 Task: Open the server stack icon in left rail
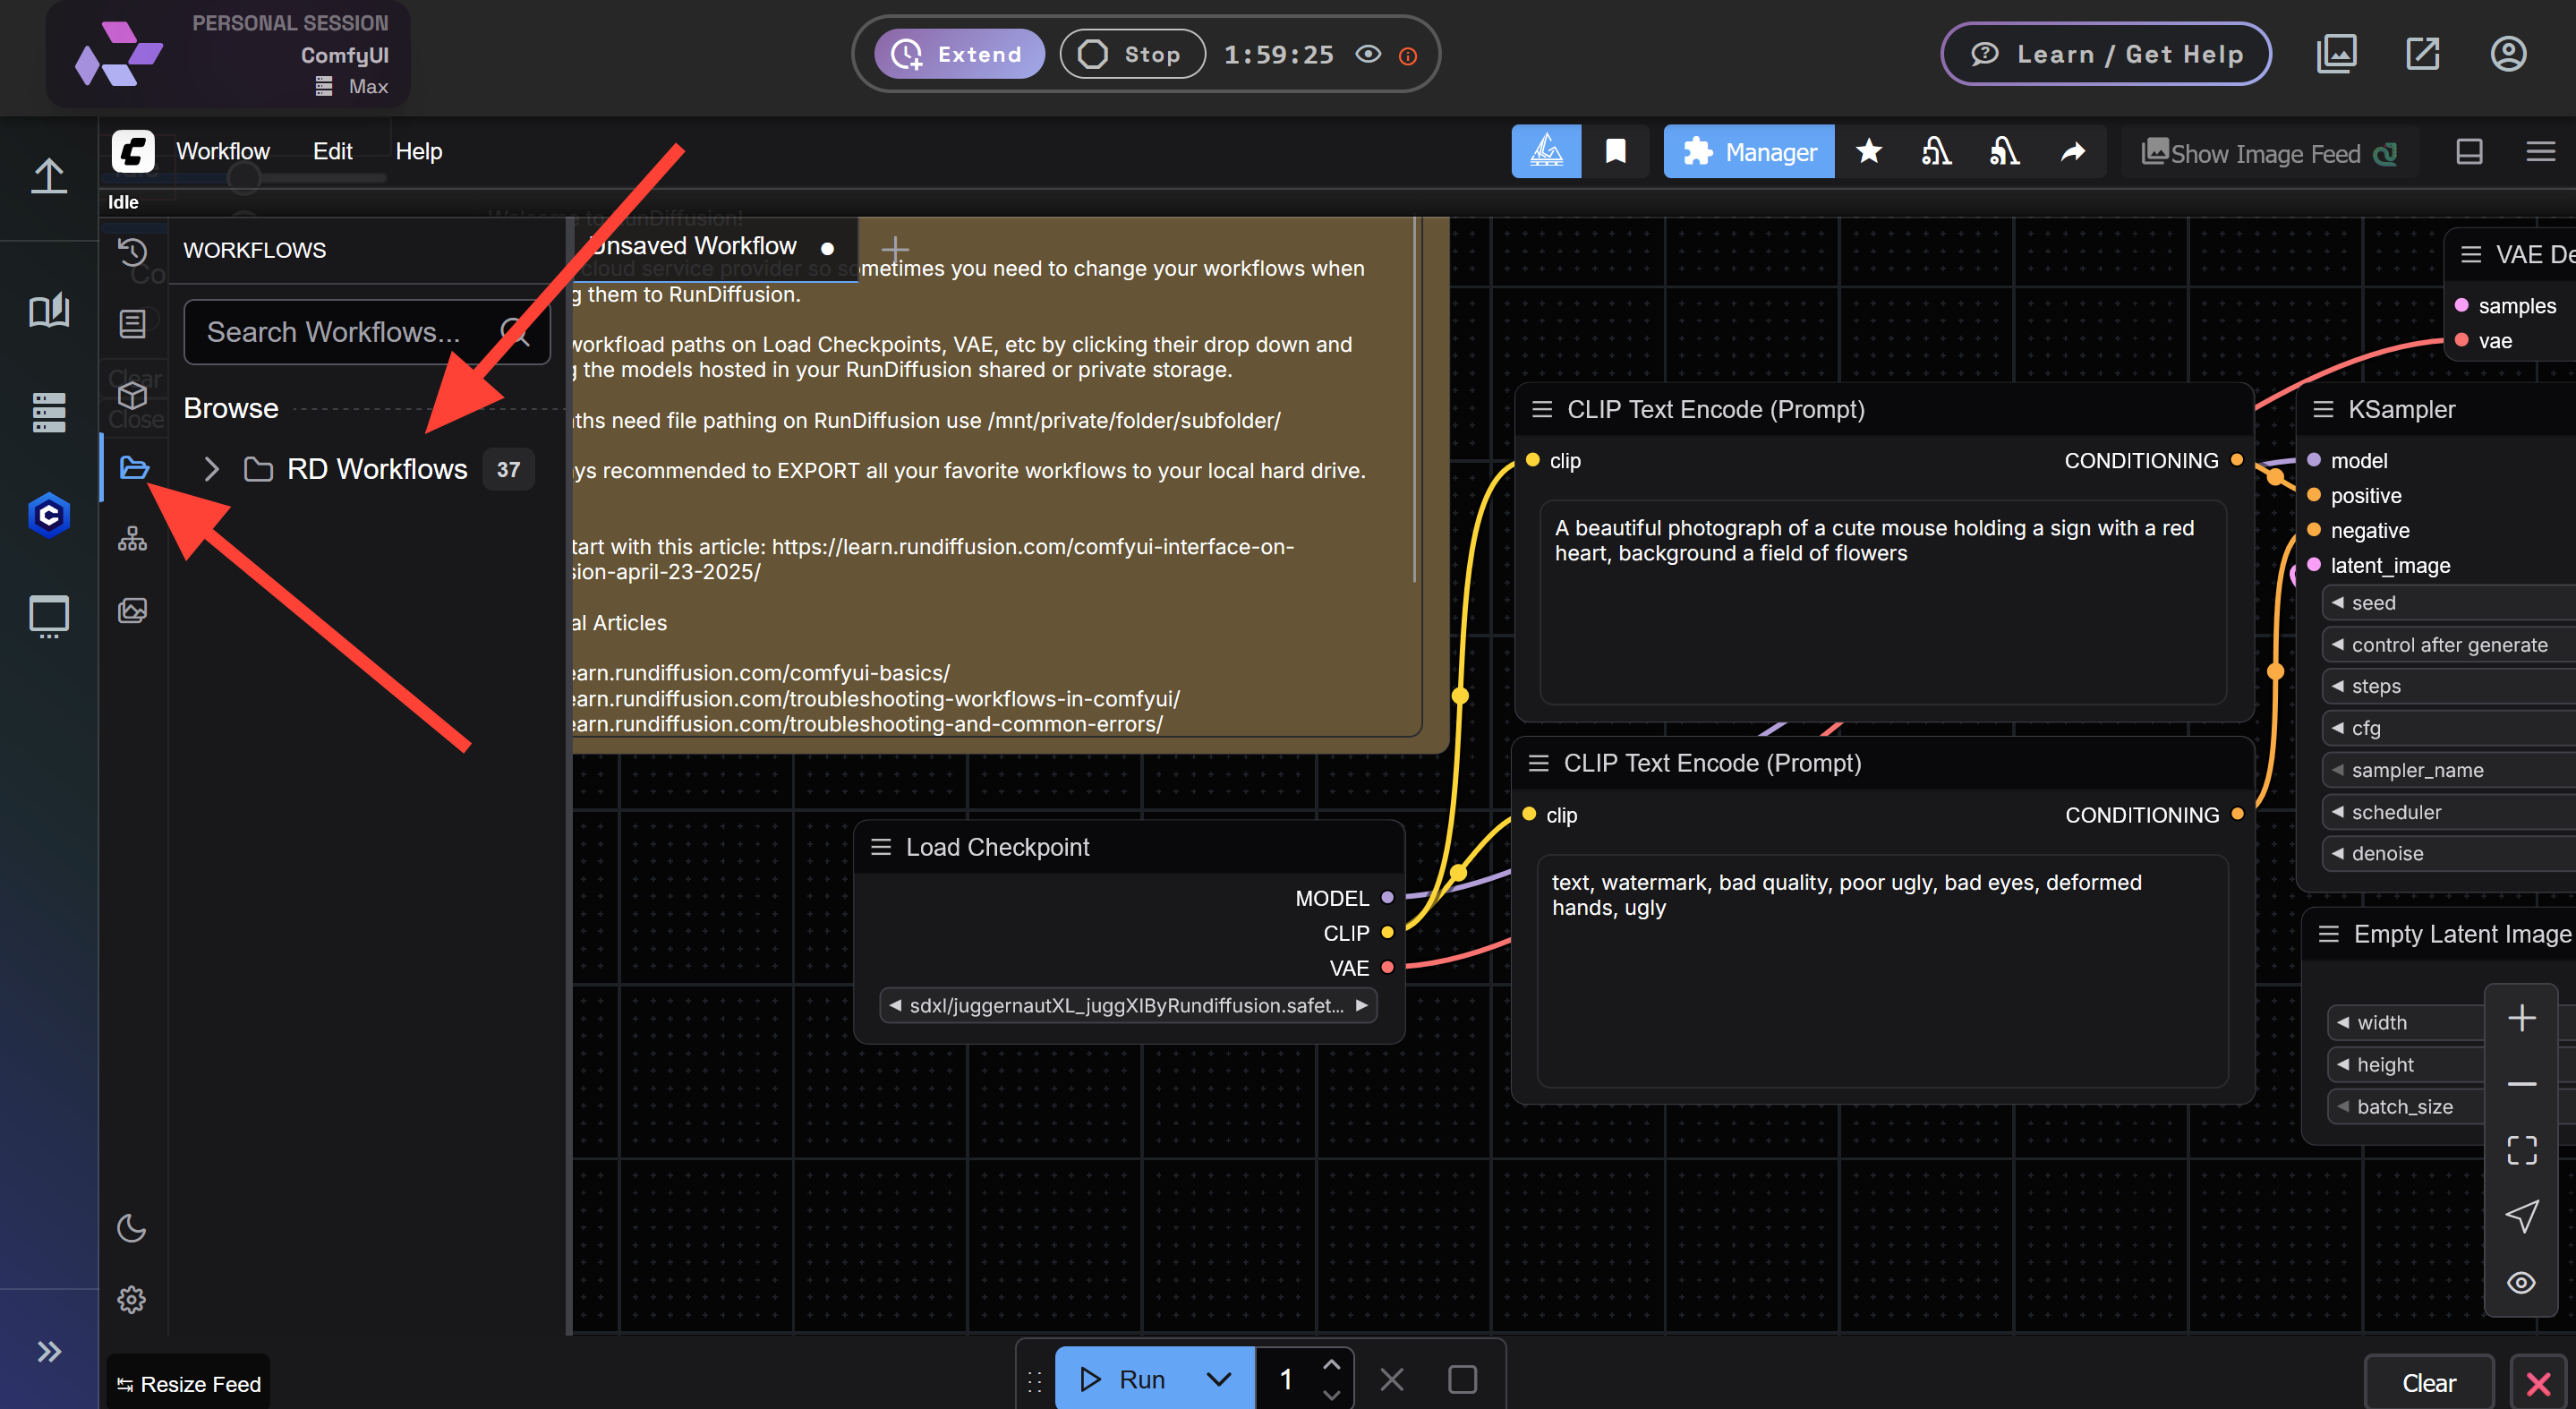(48, 412)
